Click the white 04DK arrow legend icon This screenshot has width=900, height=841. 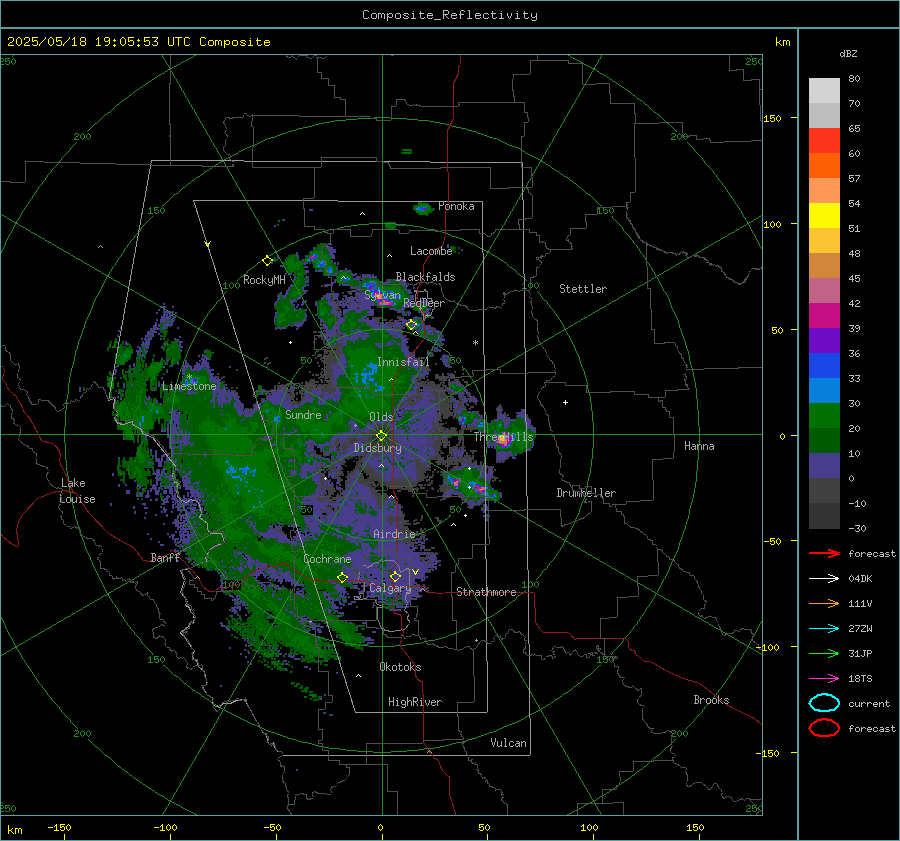(x=824, y=578)
